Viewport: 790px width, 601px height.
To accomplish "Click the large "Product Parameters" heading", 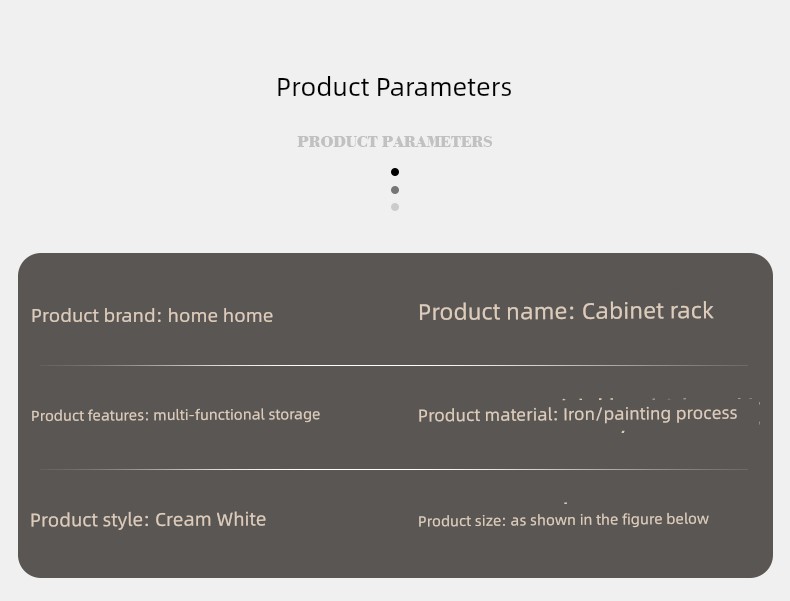I will coord(394,87).
